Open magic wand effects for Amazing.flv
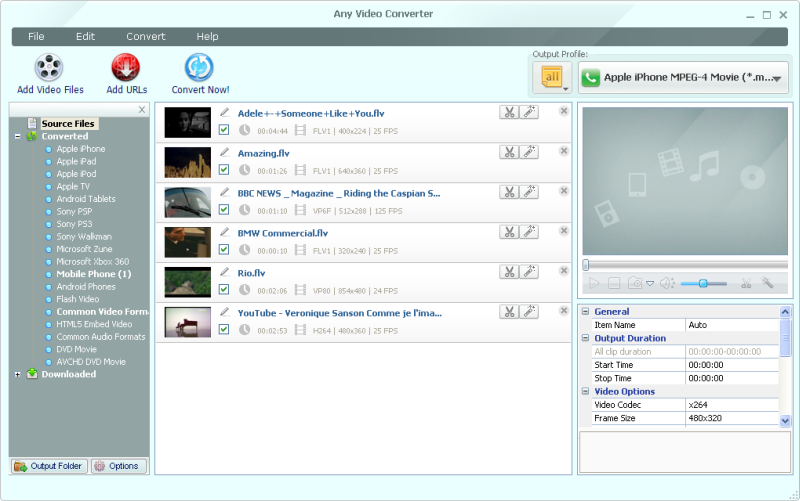This screenshot has width=800, height=501. [529, 152]
